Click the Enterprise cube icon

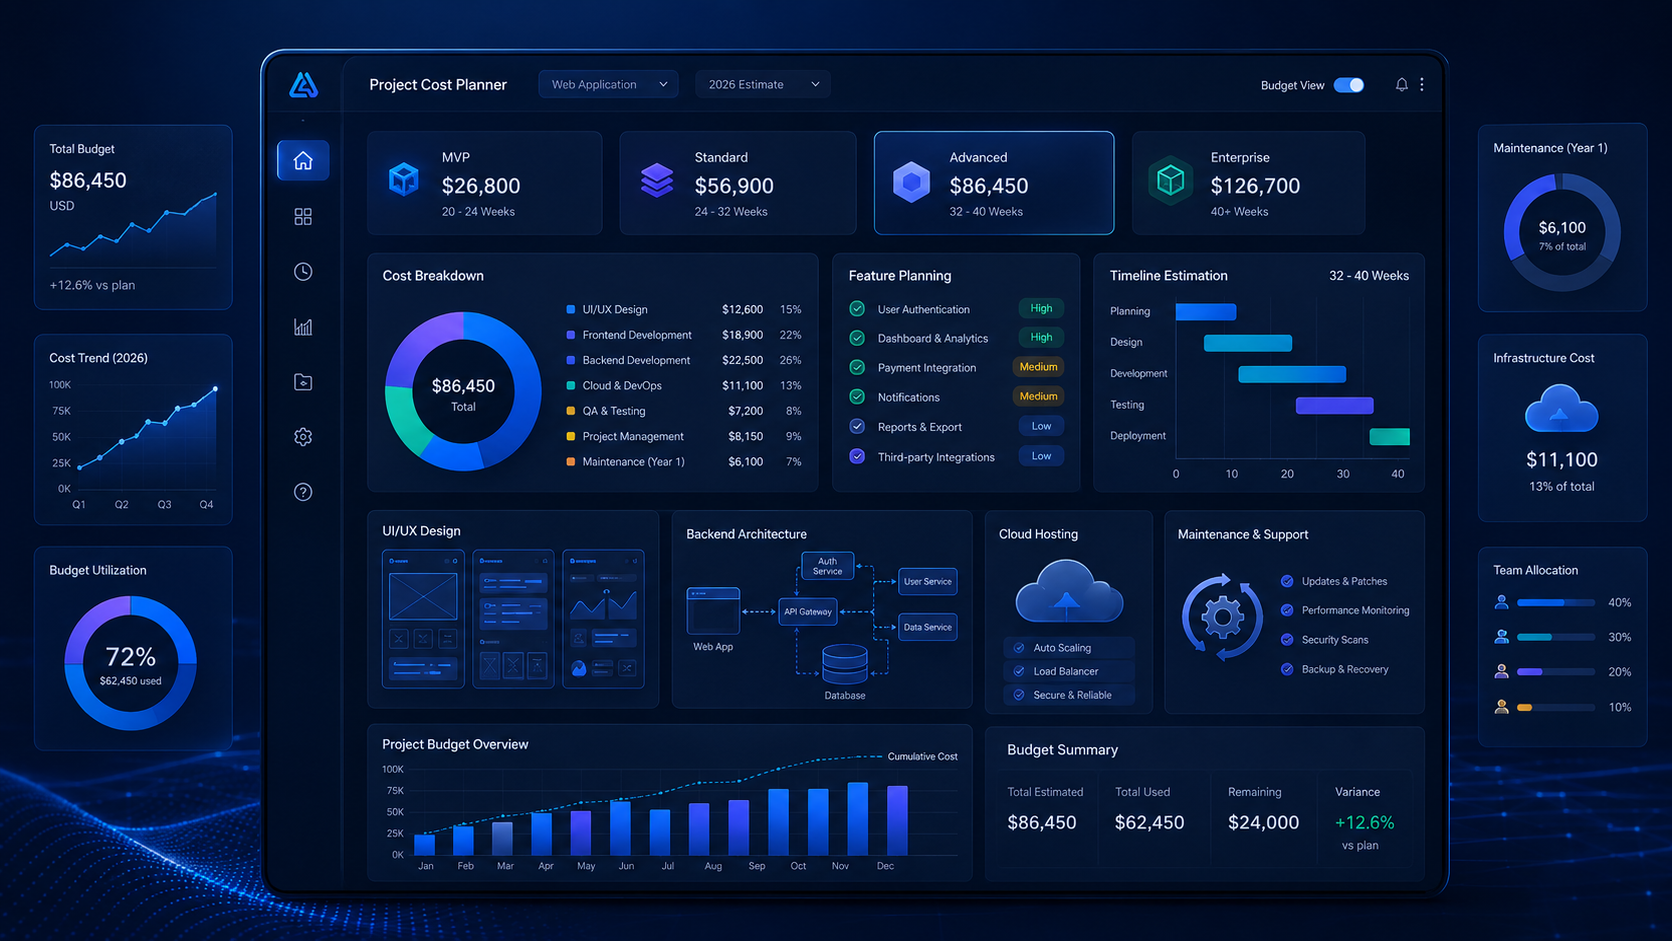pyautogui.click(x=1170, y=180)
